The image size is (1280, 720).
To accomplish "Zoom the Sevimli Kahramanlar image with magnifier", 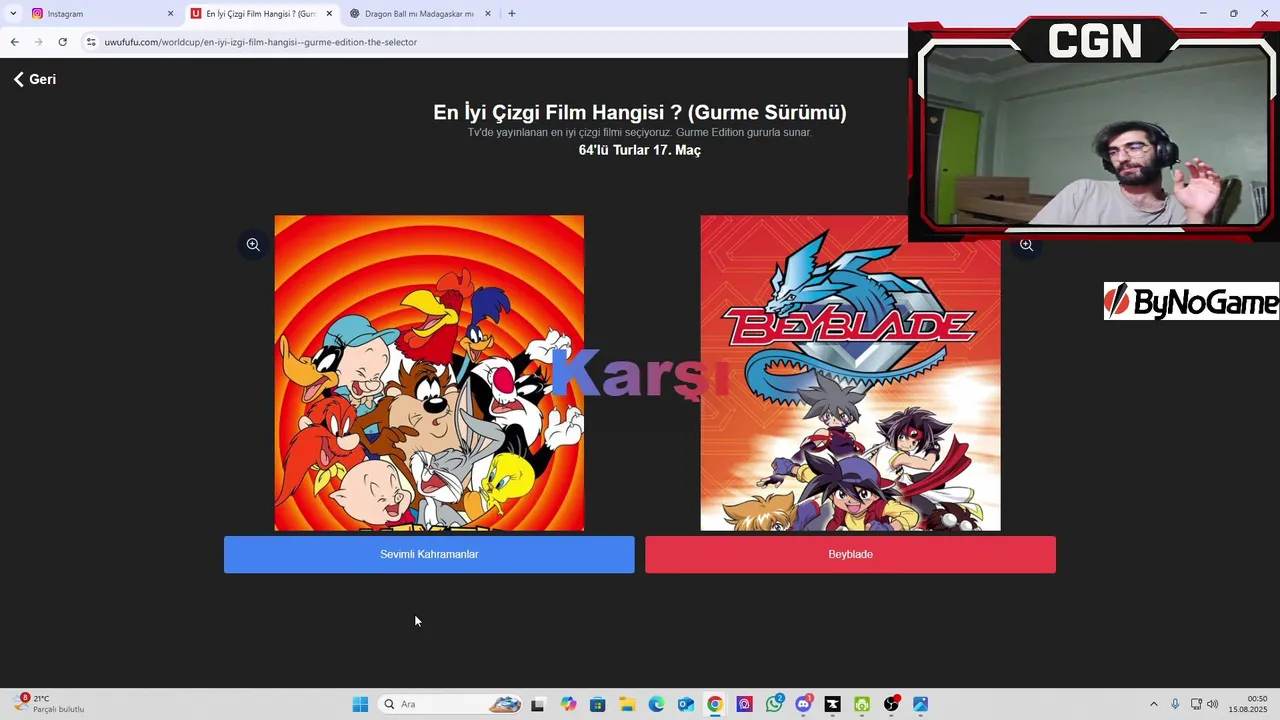I will (x=253, y=244).
